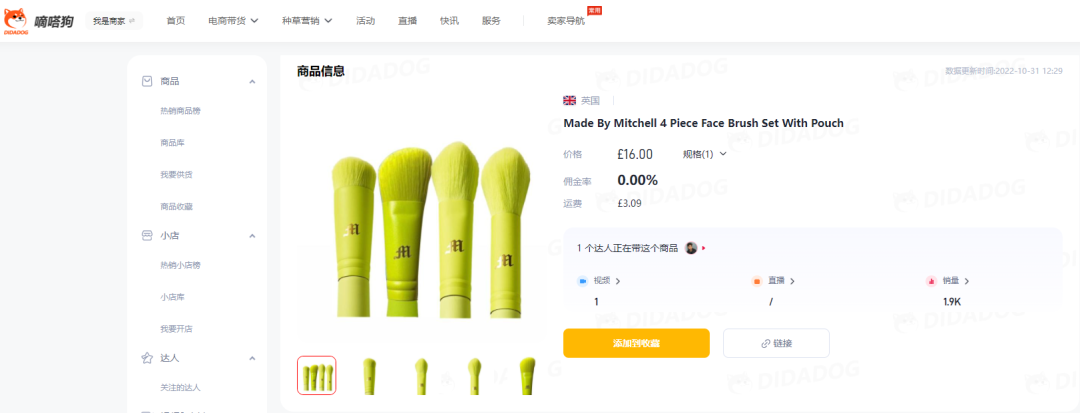Click the orange 直播 live icon
The image size is (1080, 413).
756,281
